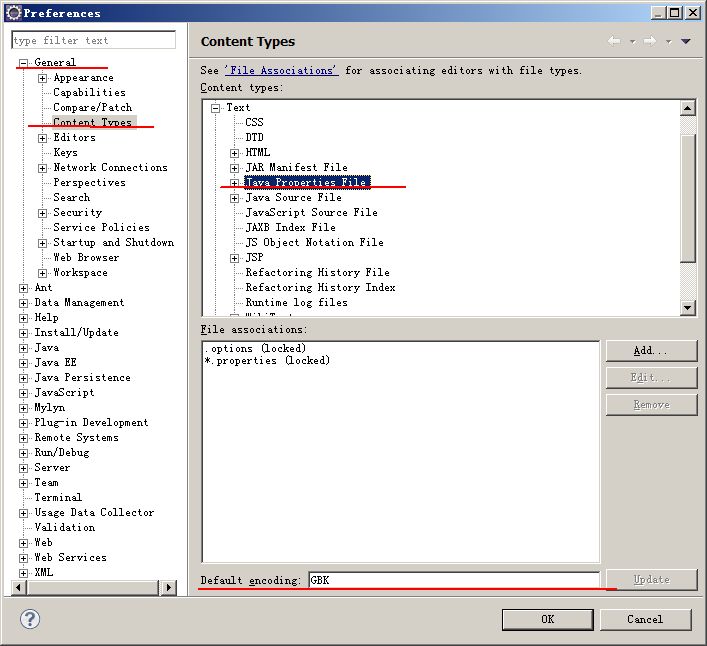This screenshot has width=707, height=646.
Task: Select Validation preference page
Action: tap(64, 527)
